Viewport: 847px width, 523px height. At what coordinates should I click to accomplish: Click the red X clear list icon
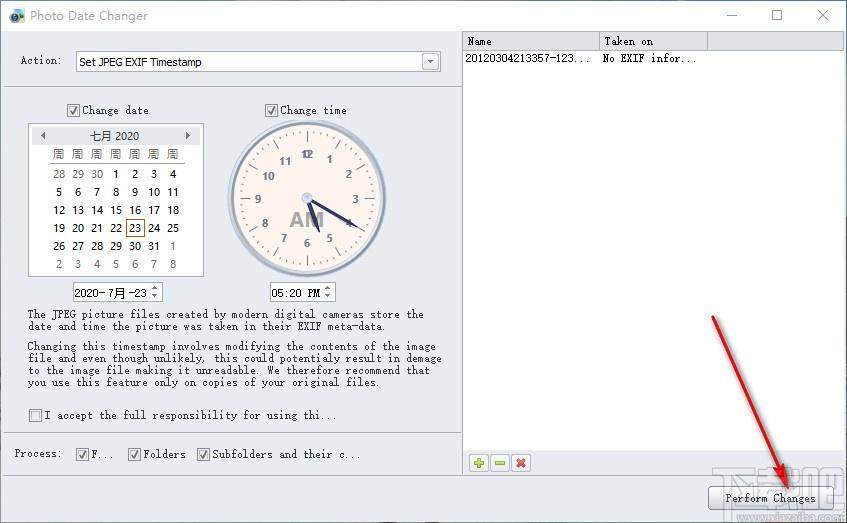pos(521,463)
